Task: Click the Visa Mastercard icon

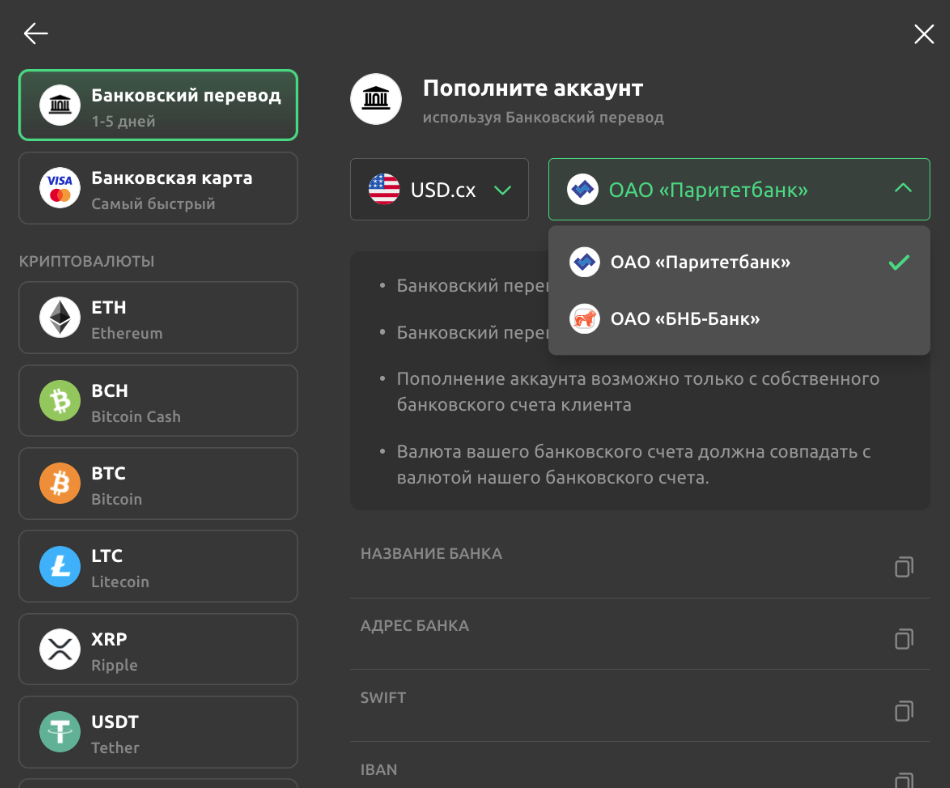Action: 60,188
